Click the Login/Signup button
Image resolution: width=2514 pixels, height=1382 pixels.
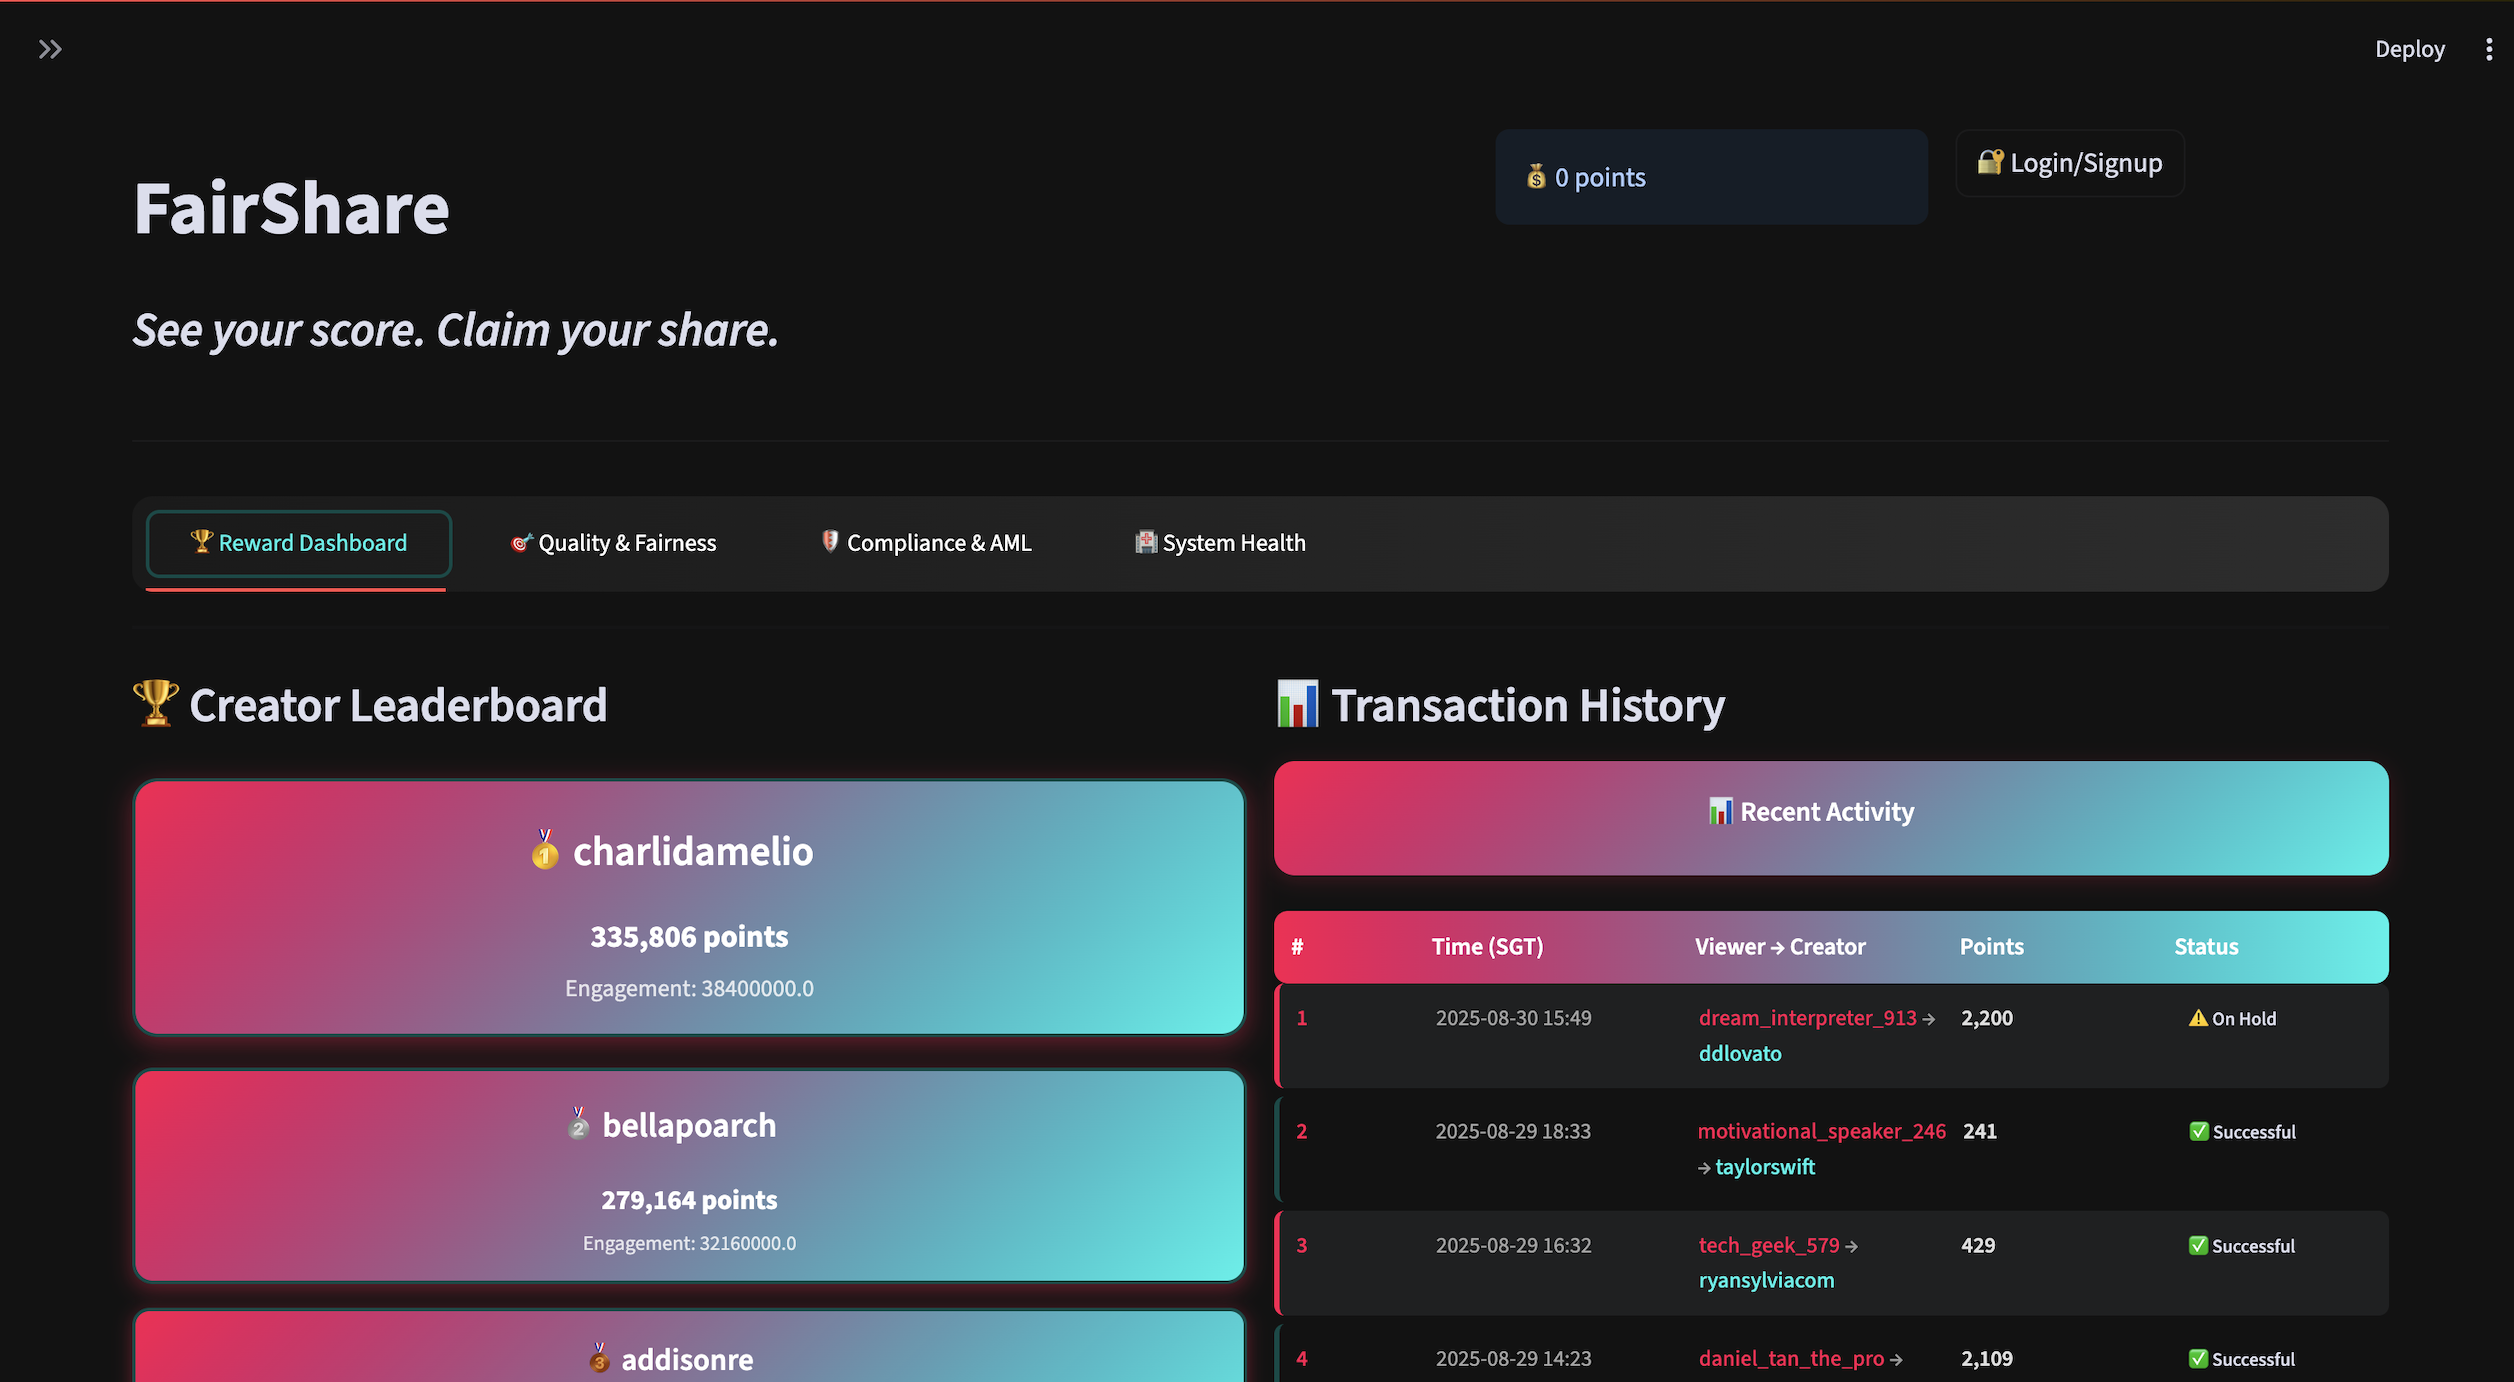click(2069, 163)
